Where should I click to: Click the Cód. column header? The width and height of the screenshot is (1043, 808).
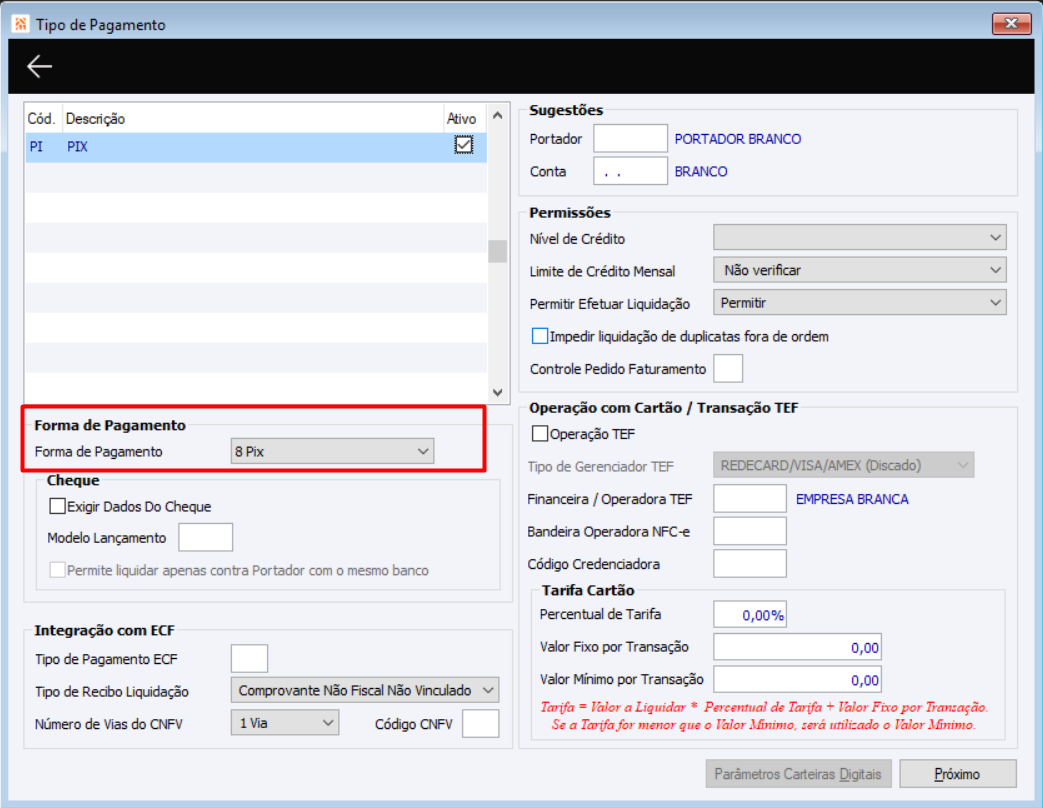(x=41, y=118)
